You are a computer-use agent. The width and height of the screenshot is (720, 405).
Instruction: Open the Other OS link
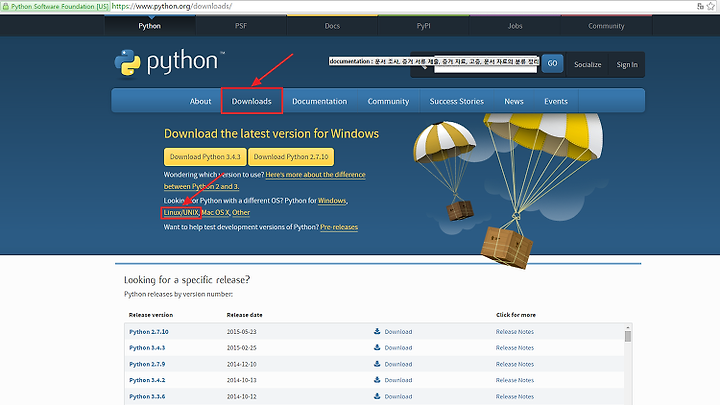coord(241,213)
